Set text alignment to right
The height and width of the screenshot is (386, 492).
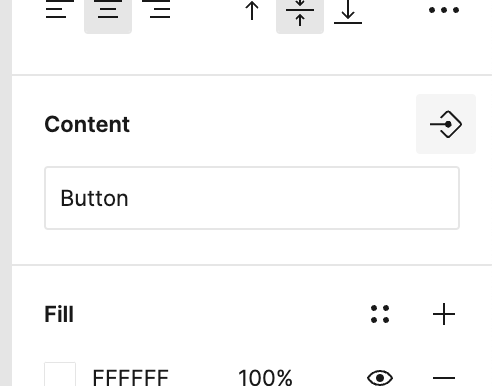click(x=156, y=10)
